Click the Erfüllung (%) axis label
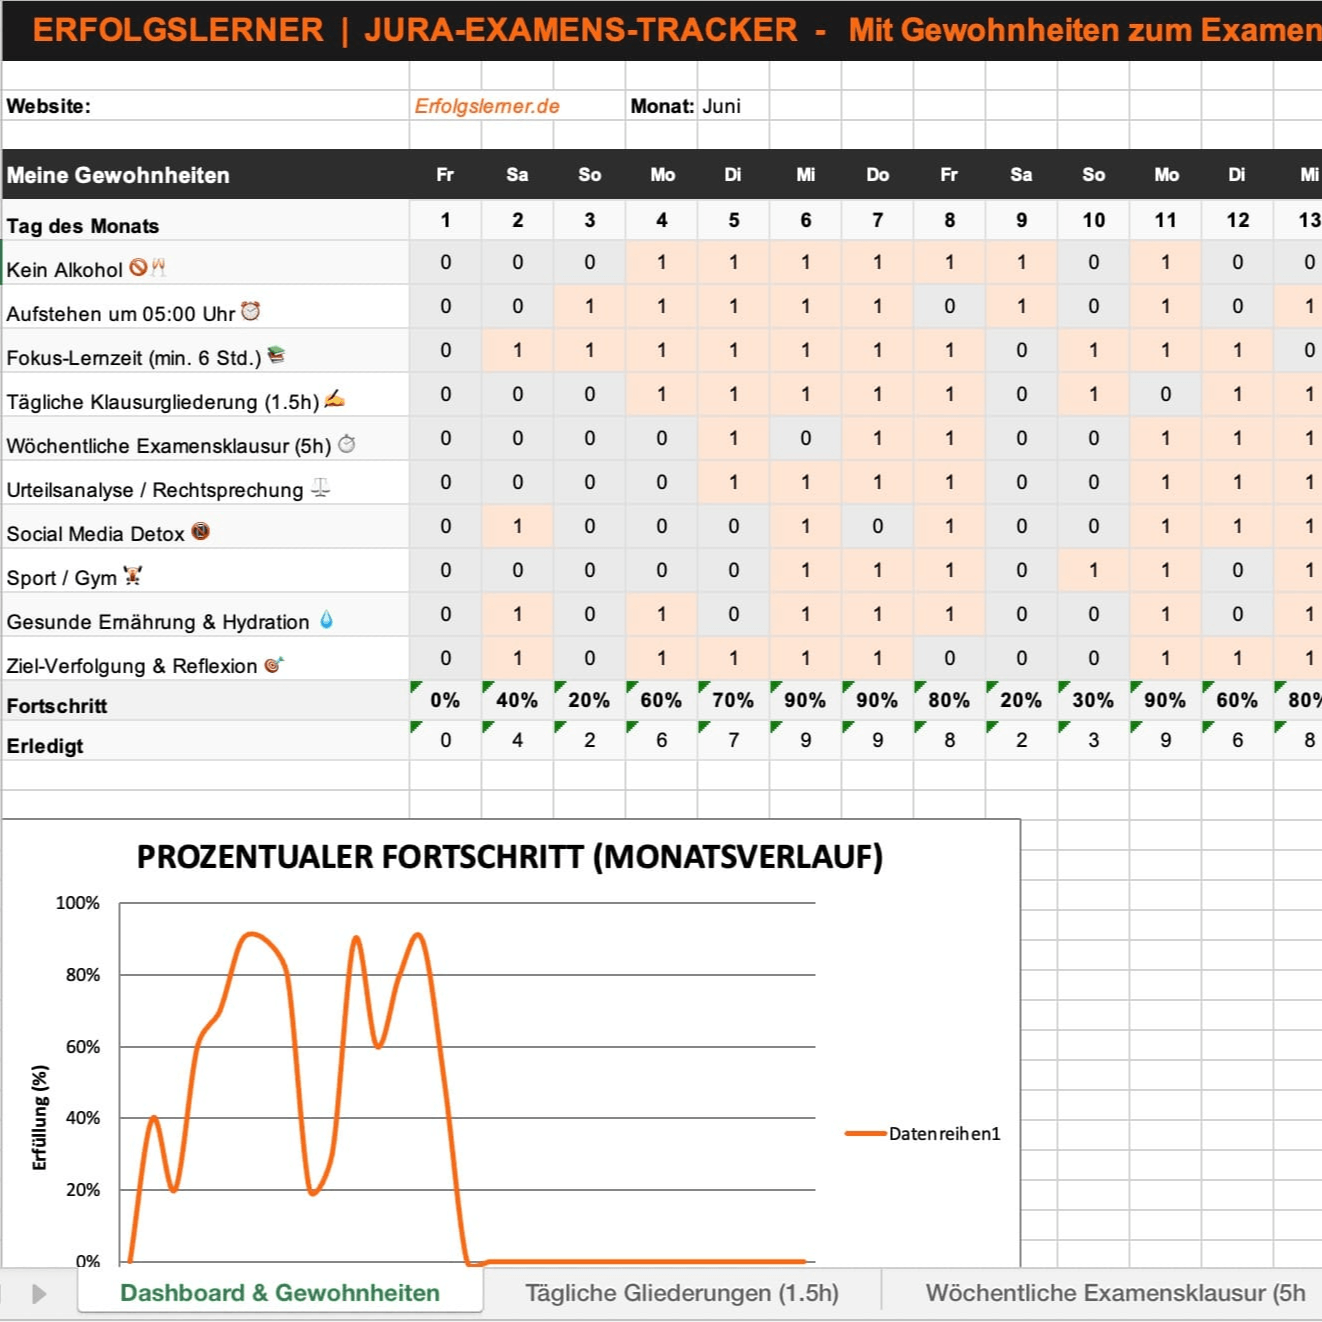 [40, 1117]
